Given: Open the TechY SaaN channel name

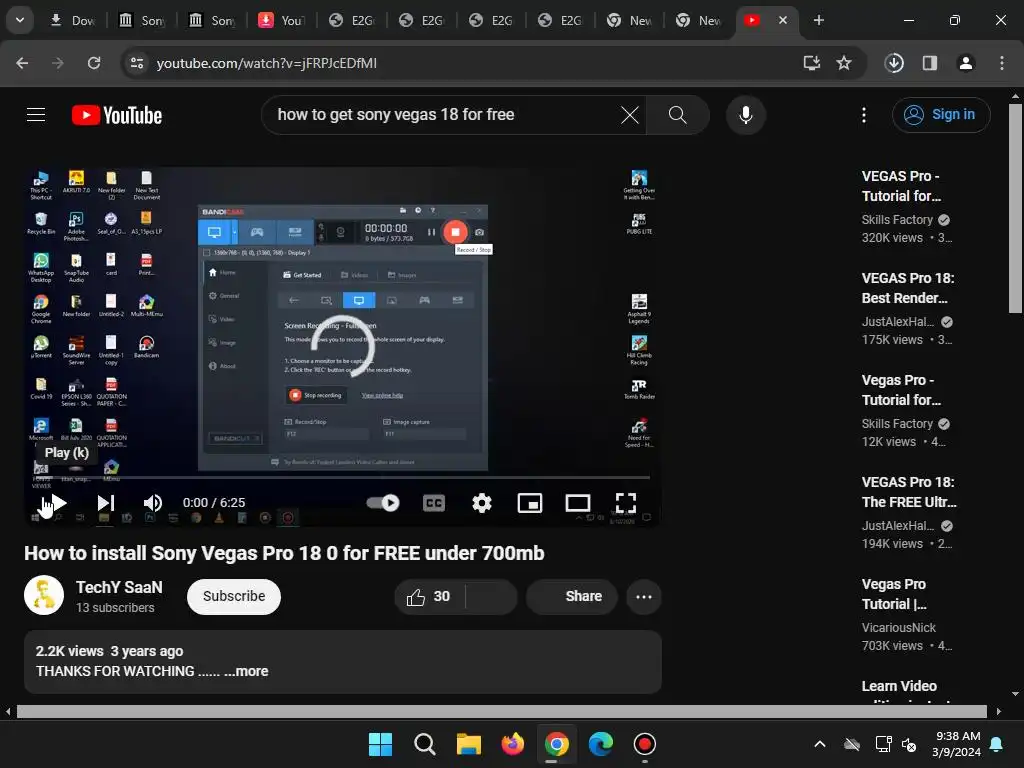Looking at the screenshot, I should [x=119, y=587].
